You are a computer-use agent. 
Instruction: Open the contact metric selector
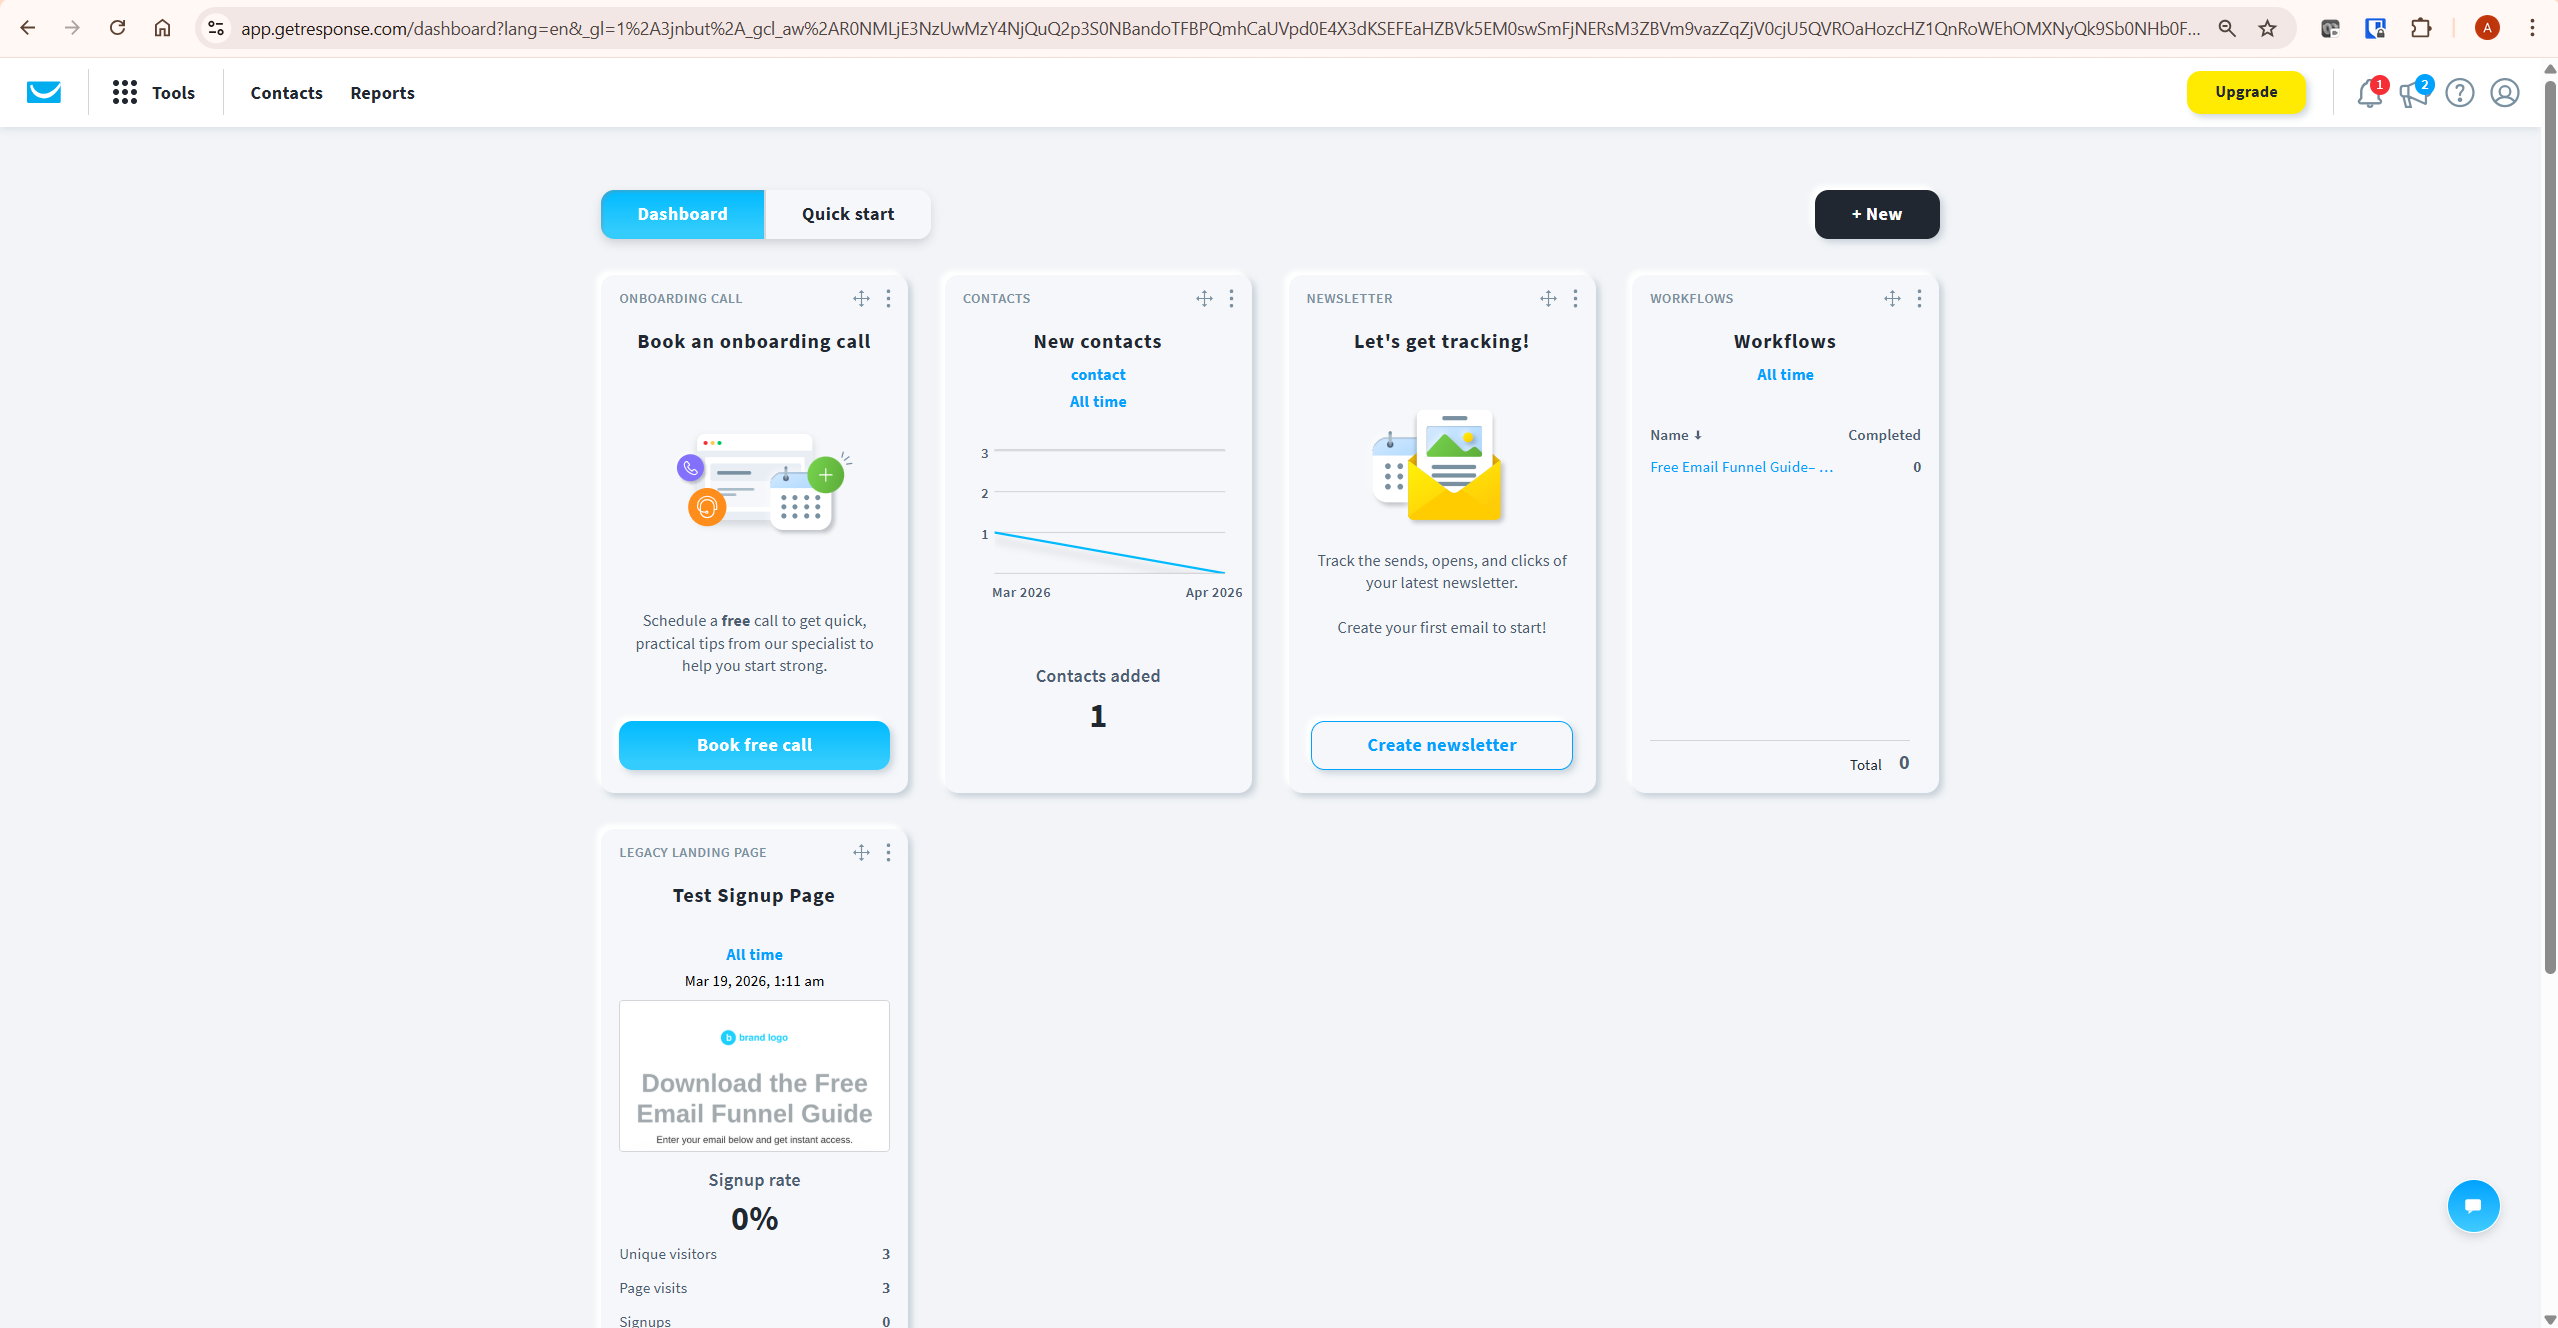click(x=1097, y=374)
